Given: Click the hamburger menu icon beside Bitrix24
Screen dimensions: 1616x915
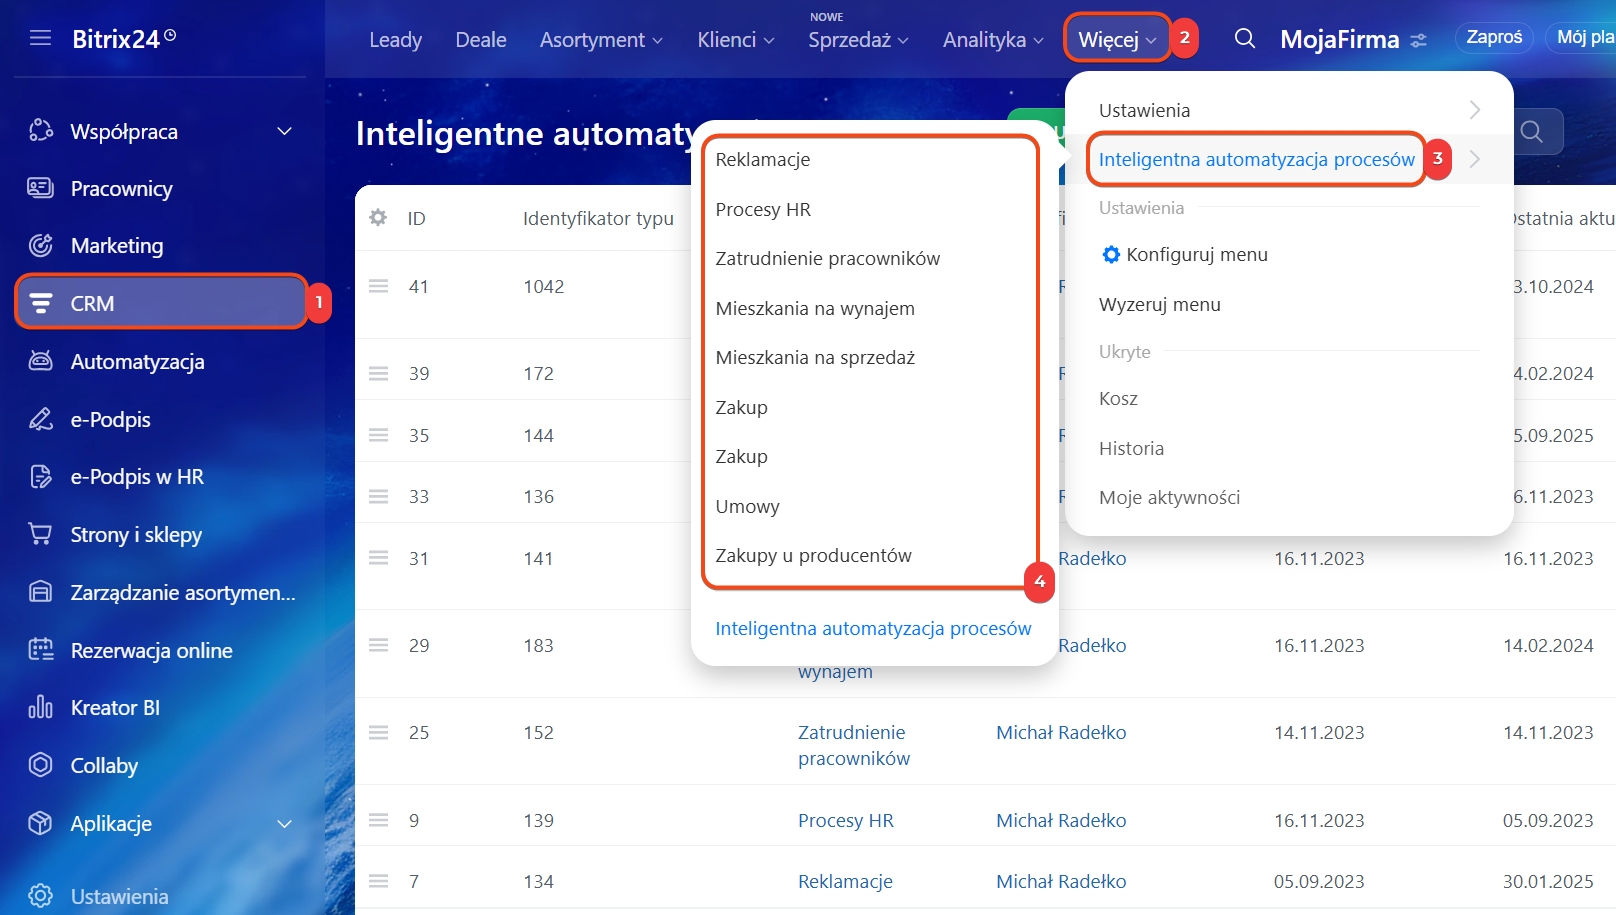Looking at the screenshot, I should pos(40,38).
